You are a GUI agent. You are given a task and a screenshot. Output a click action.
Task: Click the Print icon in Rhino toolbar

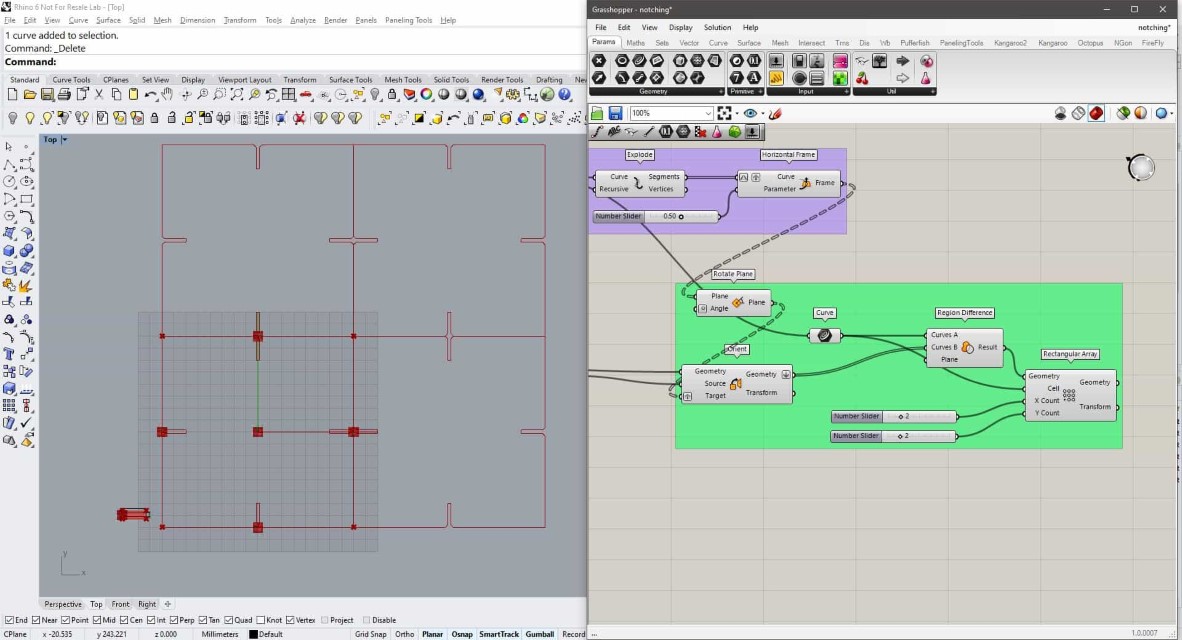64,95
